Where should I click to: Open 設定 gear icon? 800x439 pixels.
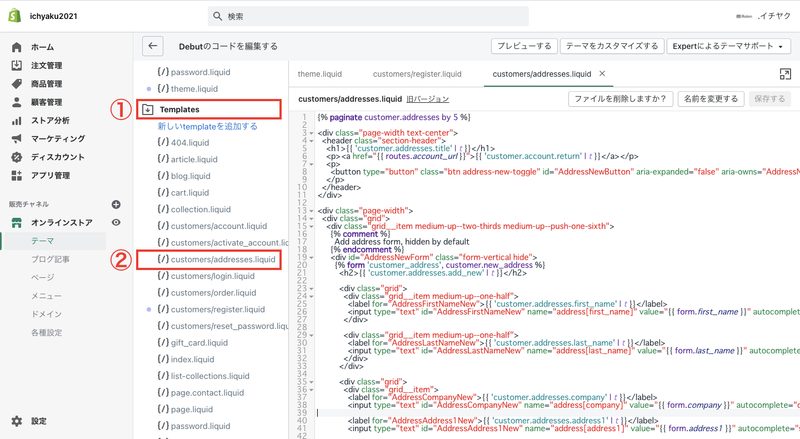point(17,421)
